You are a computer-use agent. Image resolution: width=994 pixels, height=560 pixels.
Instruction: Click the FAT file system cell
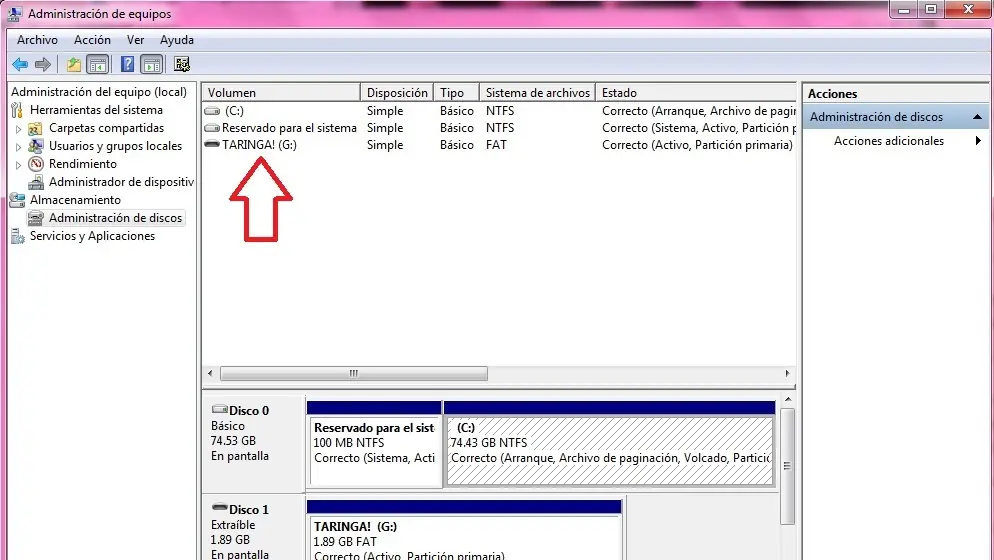pos(496,145)
